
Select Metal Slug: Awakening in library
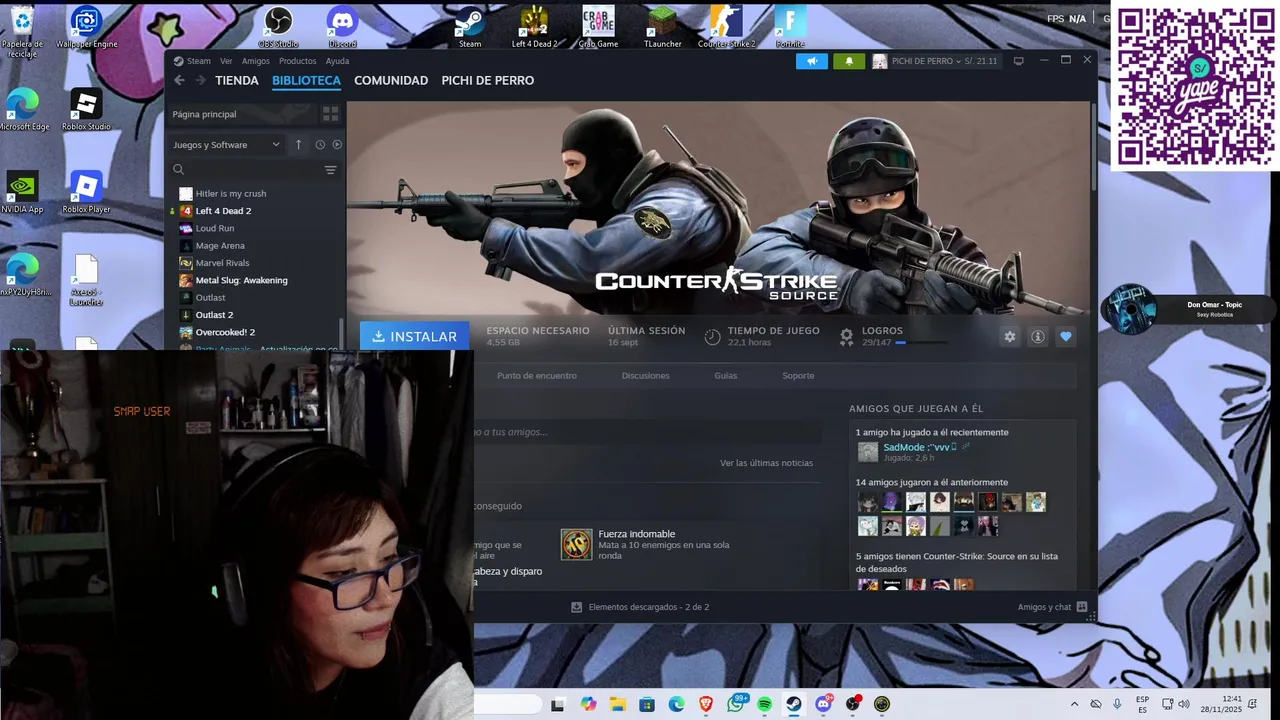point(241,280)
